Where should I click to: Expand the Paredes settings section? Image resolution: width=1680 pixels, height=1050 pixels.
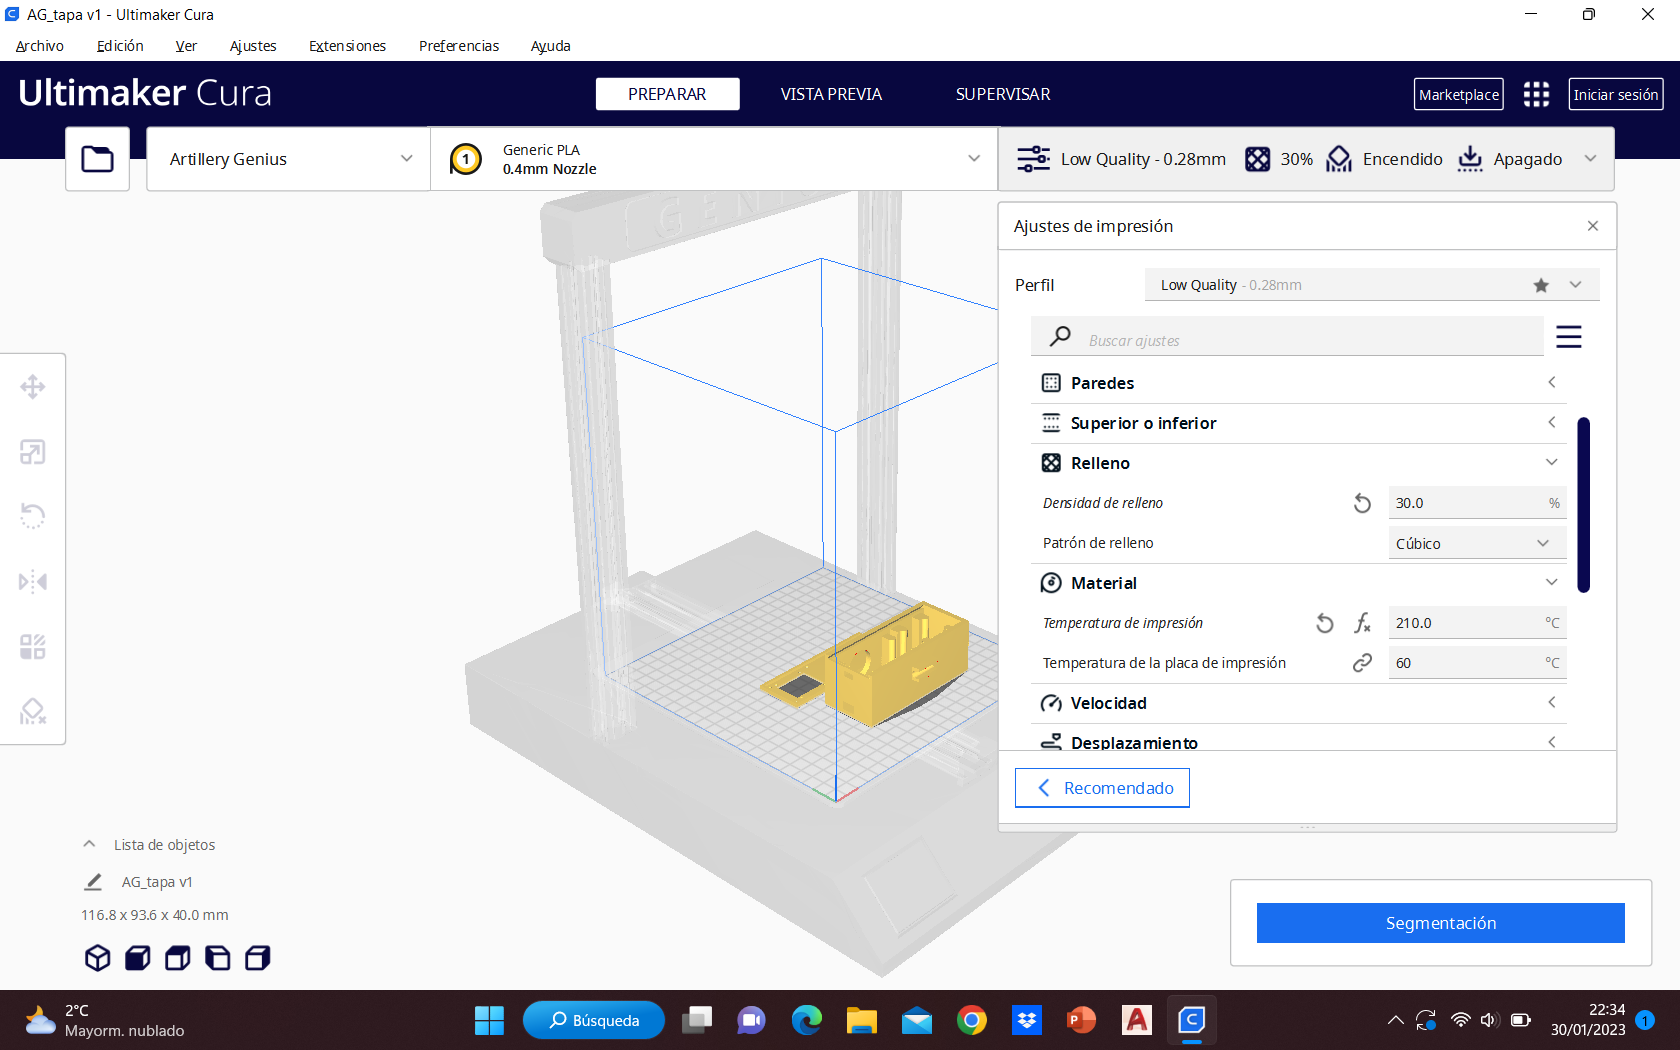coord(1298,383)
